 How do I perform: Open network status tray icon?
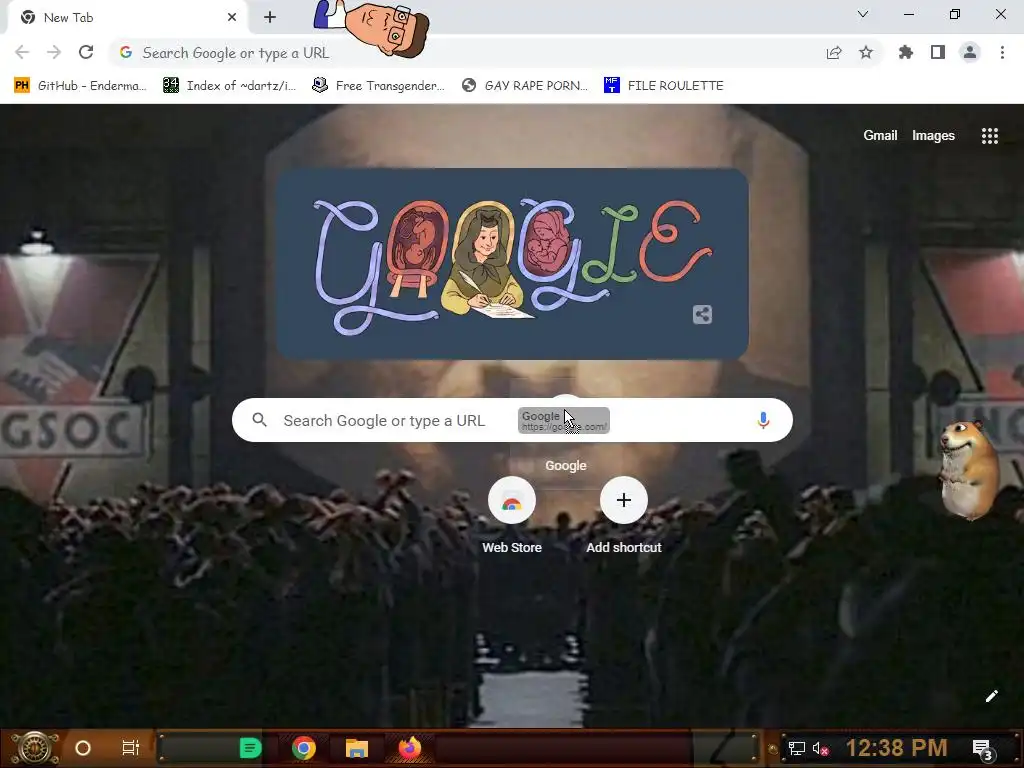(x=797, y=748)
